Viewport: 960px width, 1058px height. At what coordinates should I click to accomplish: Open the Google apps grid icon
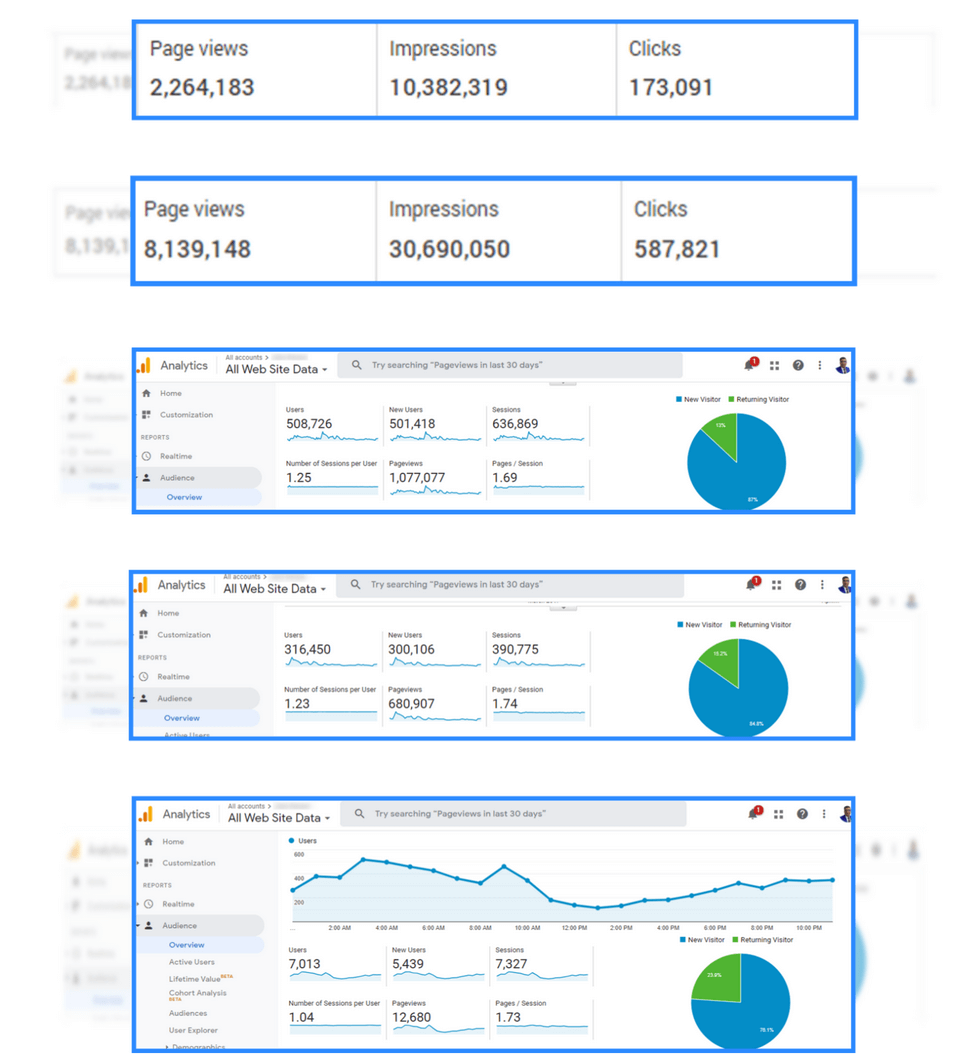(x=778, y=813)
